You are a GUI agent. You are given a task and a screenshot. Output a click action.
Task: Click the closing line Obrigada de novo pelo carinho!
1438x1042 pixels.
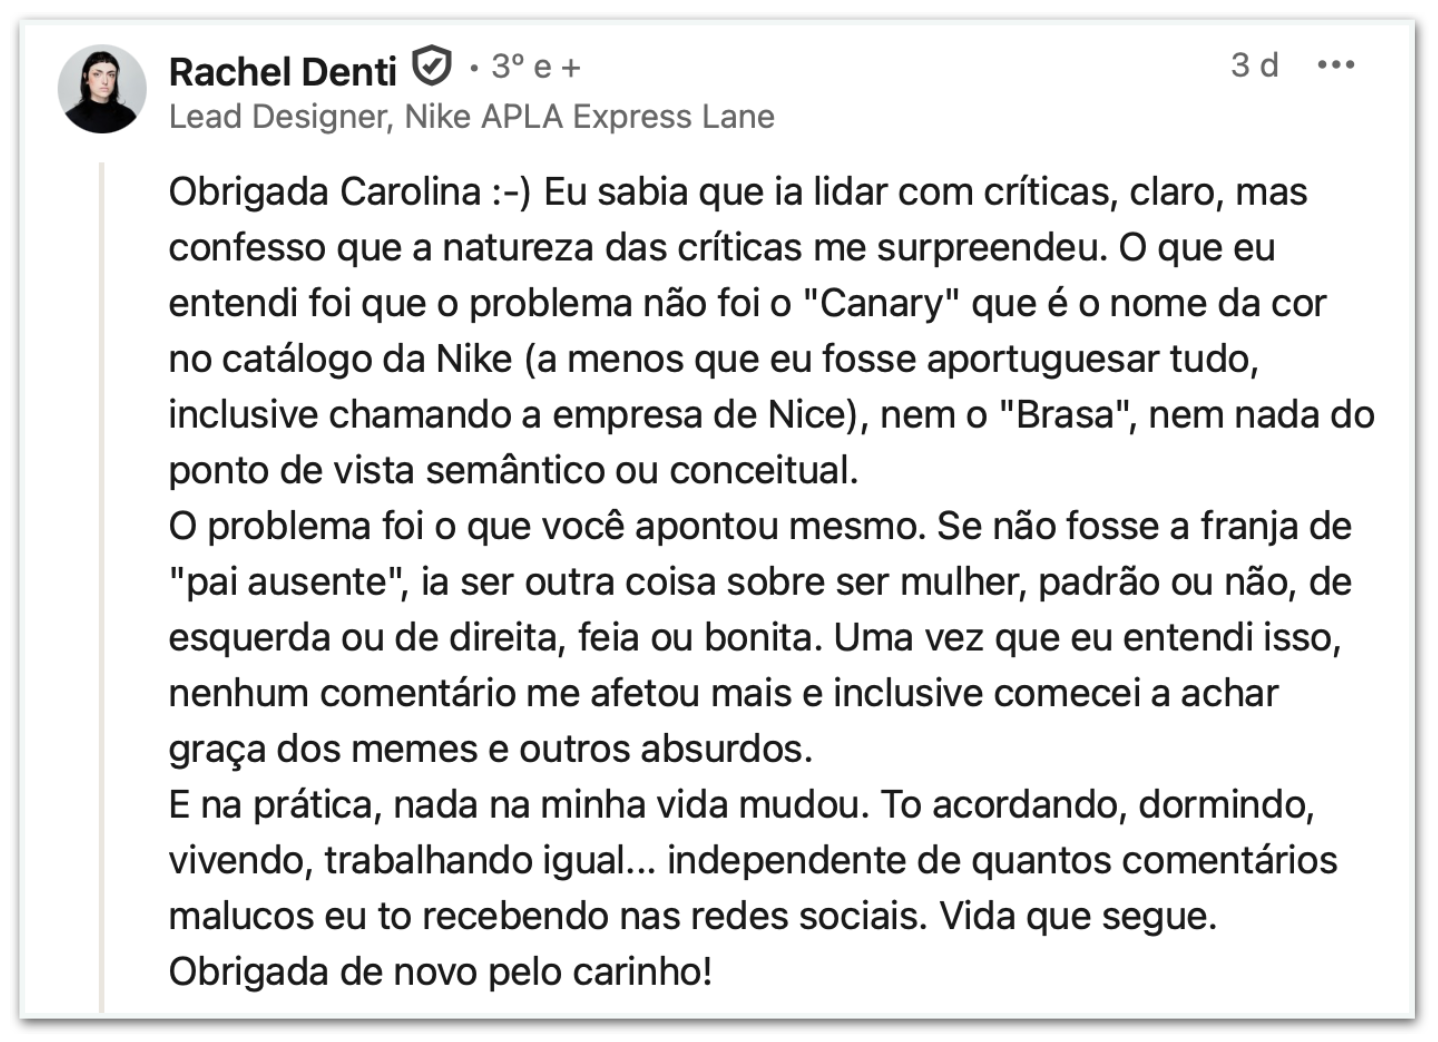point(440,971)
